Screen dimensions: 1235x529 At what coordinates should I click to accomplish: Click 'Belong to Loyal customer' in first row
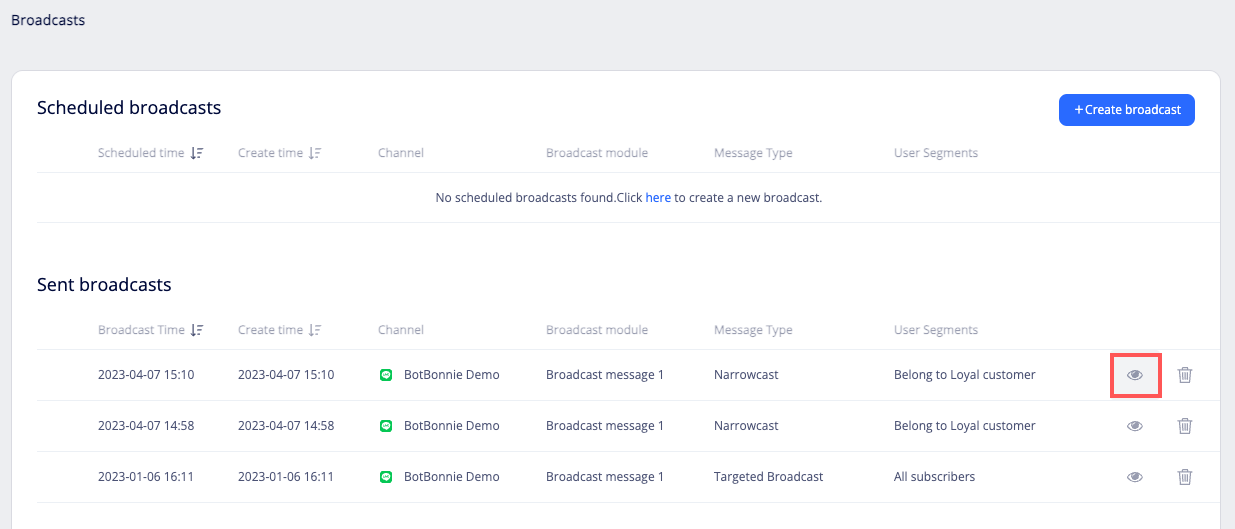[x=964, y=375]
